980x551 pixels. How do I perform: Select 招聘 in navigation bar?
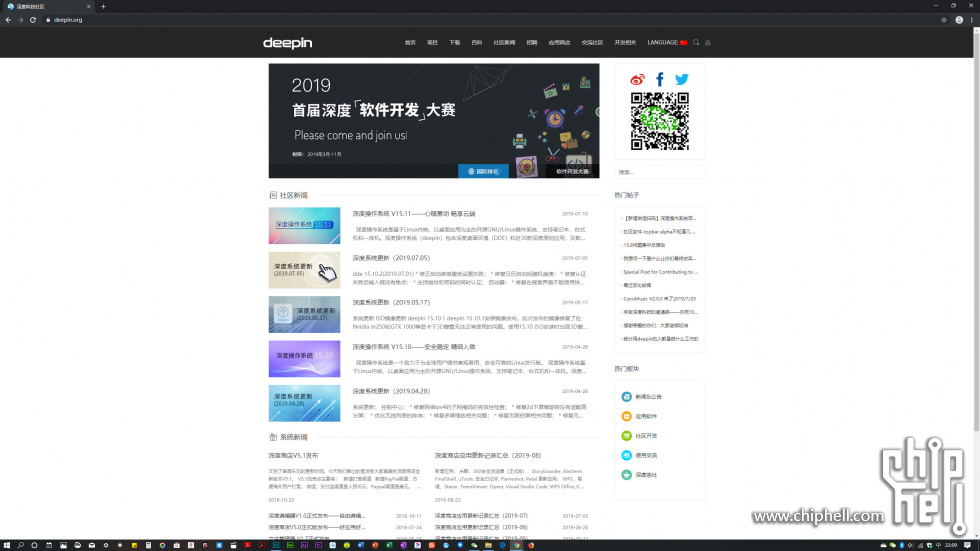[532, 42]
